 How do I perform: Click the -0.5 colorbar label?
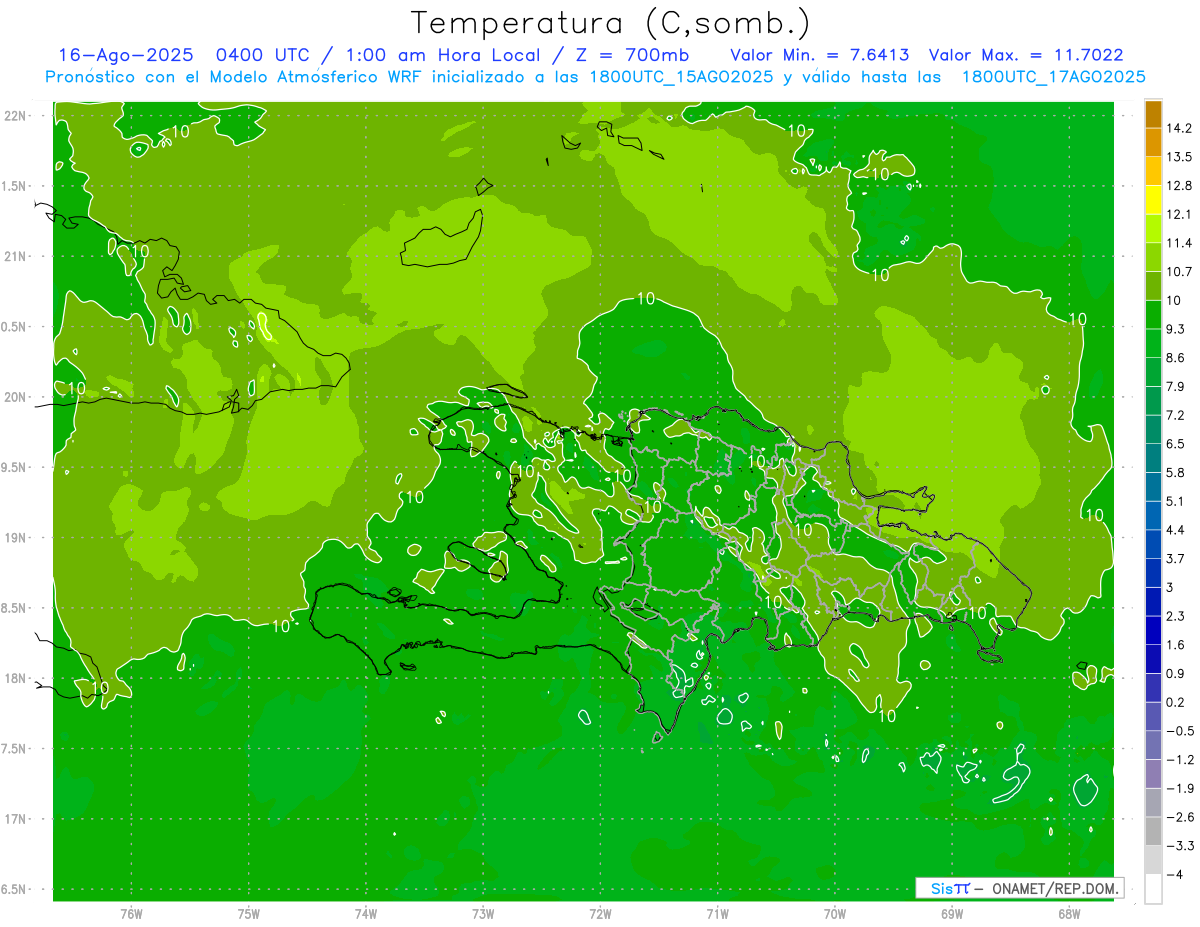click(x=1180, y=731)
